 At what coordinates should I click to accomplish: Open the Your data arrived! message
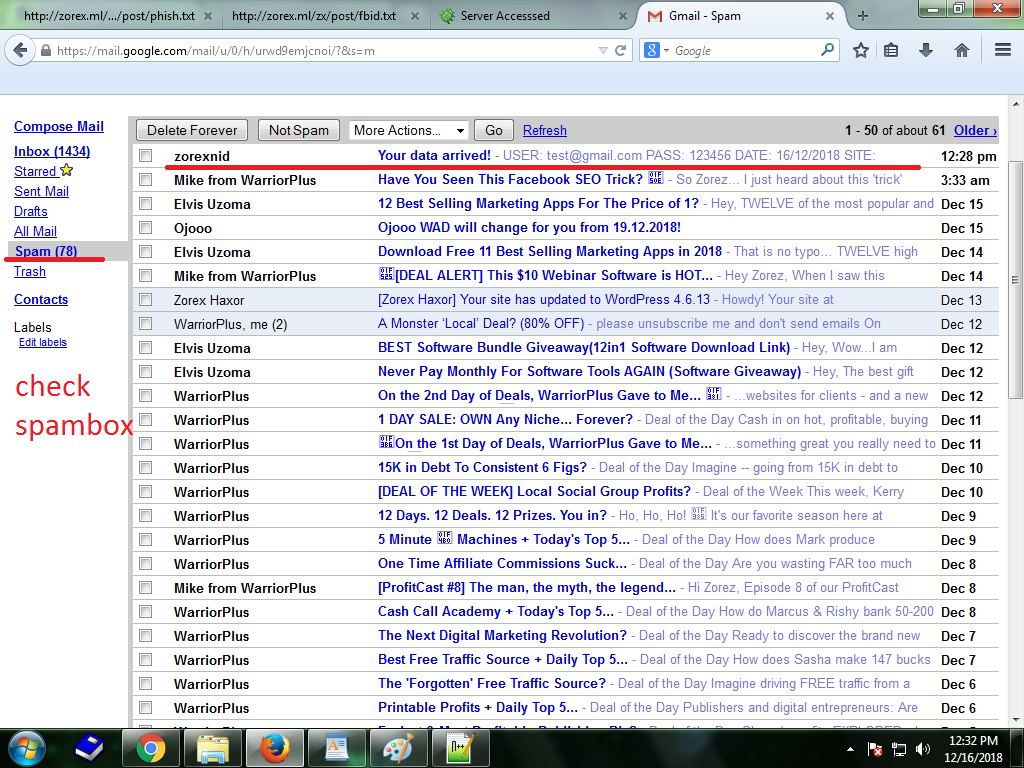434,155
